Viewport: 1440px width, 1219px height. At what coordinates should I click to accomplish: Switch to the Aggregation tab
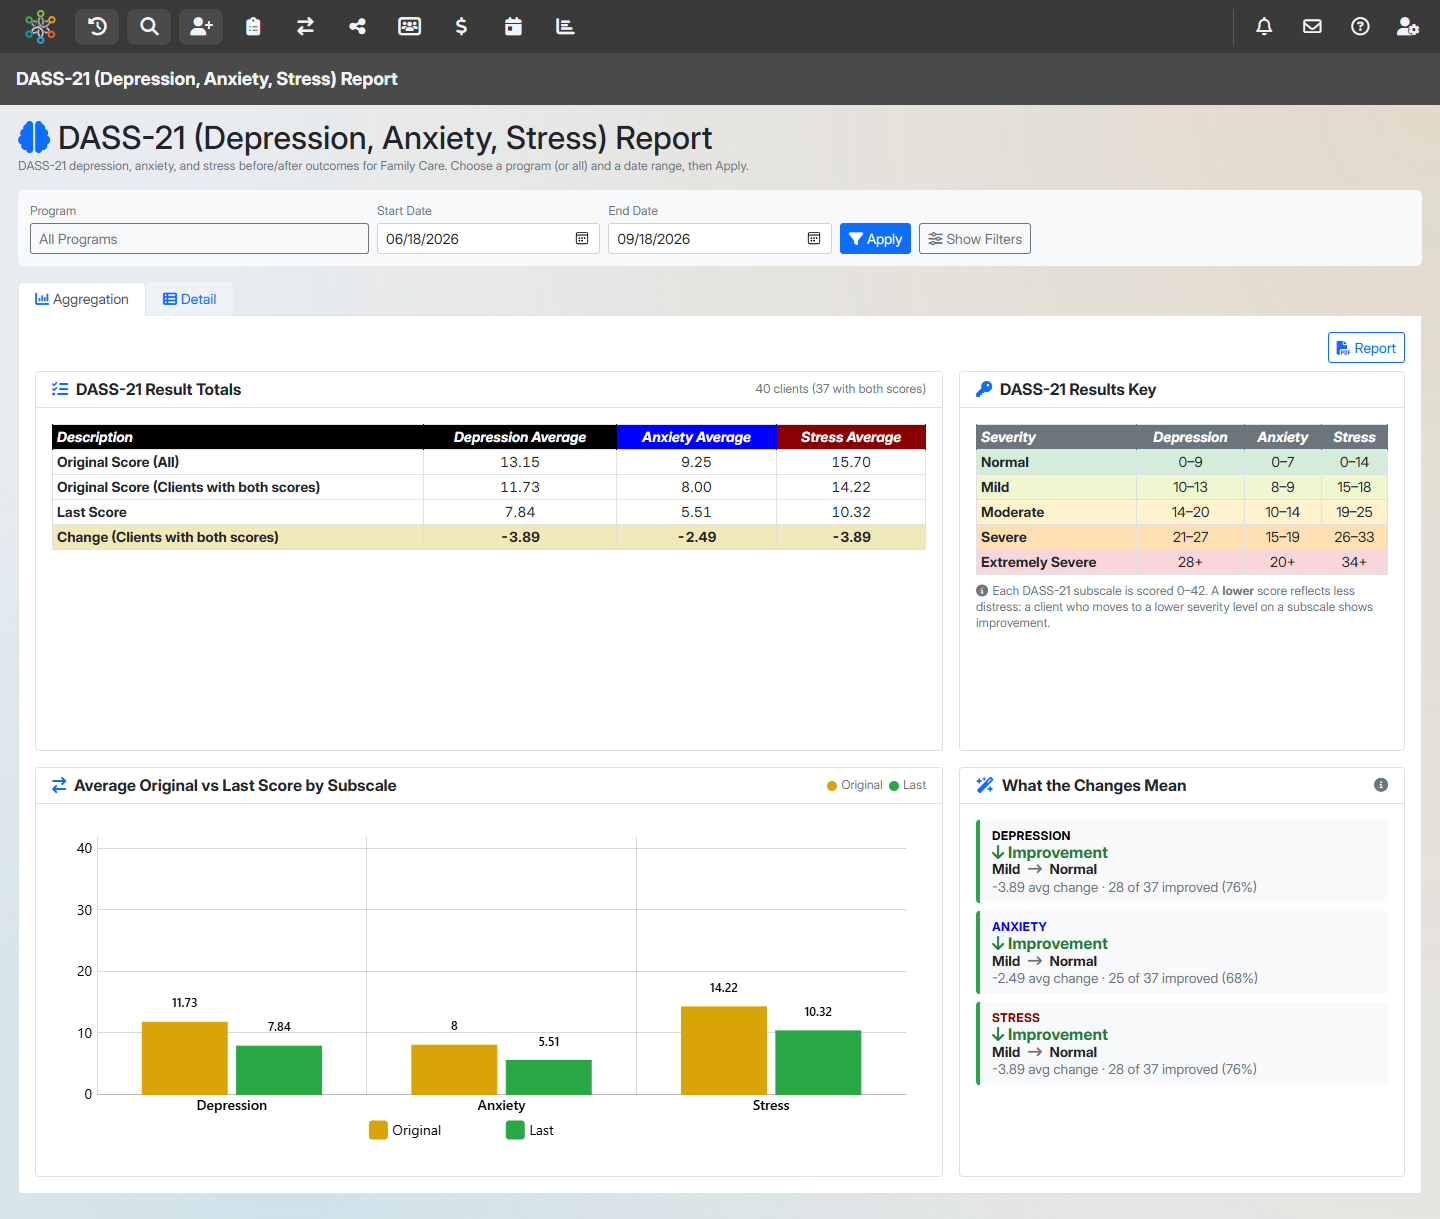click(x=82, y=299)
